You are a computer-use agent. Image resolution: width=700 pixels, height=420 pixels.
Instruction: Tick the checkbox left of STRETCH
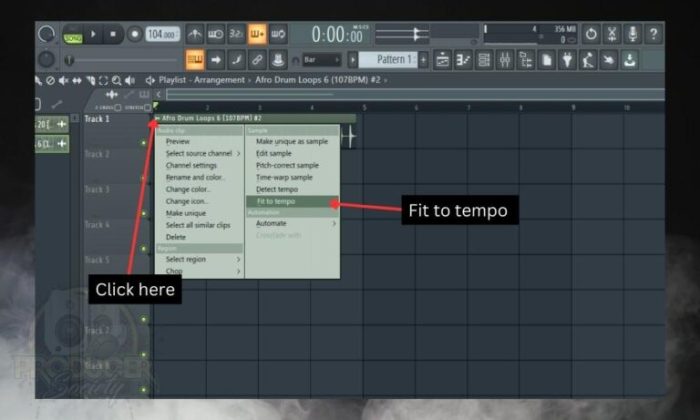pos(118,108)
